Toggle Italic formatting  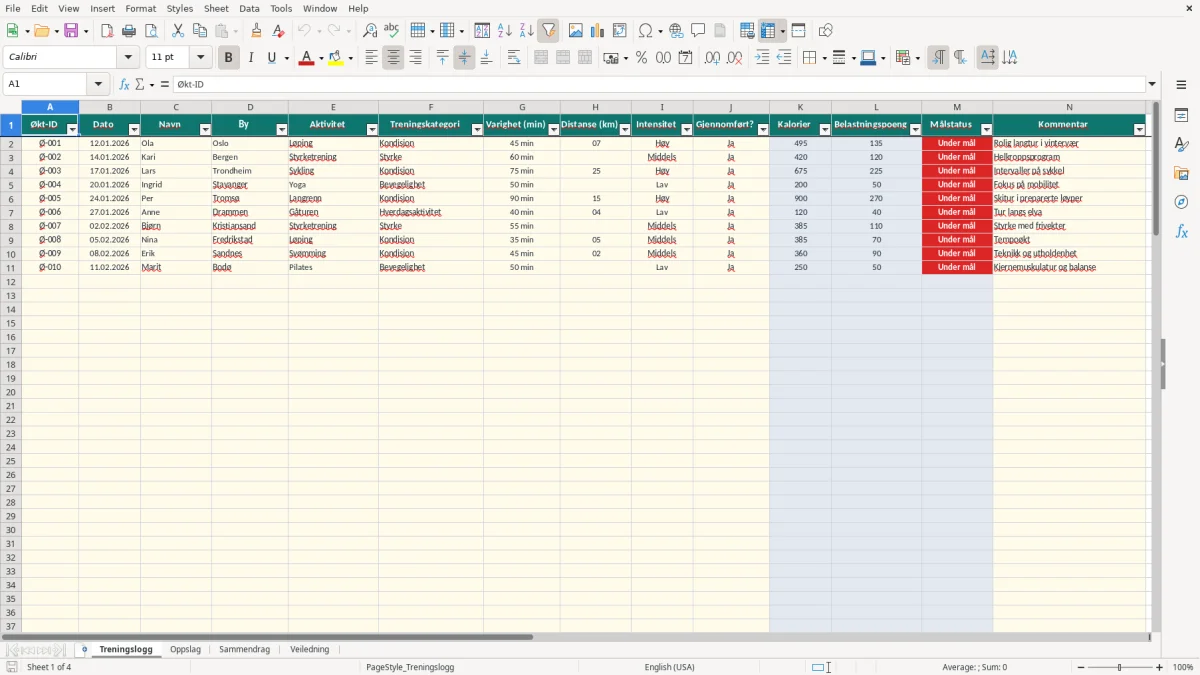pos(250,58)
